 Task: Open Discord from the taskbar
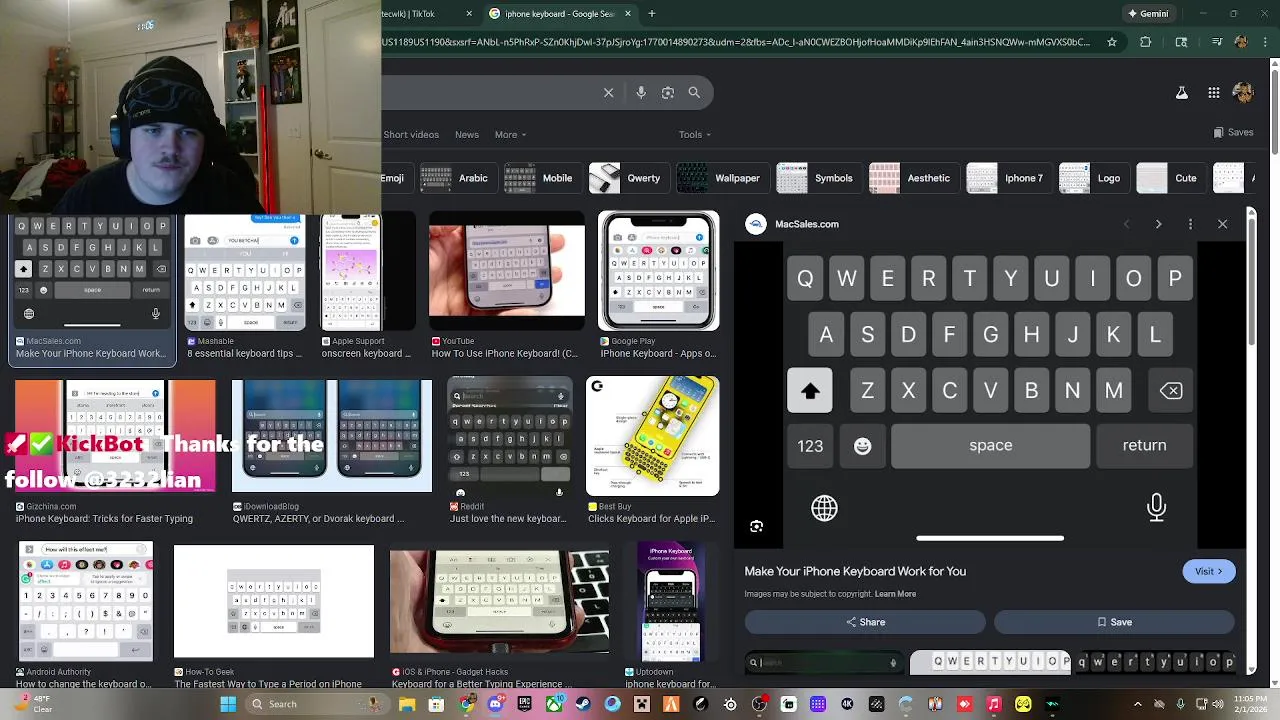(495, 704)
